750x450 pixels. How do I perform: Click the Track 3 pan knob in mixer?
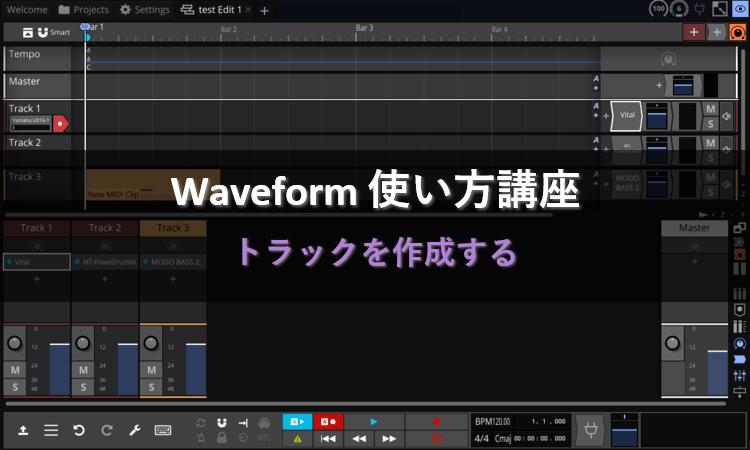151,343
